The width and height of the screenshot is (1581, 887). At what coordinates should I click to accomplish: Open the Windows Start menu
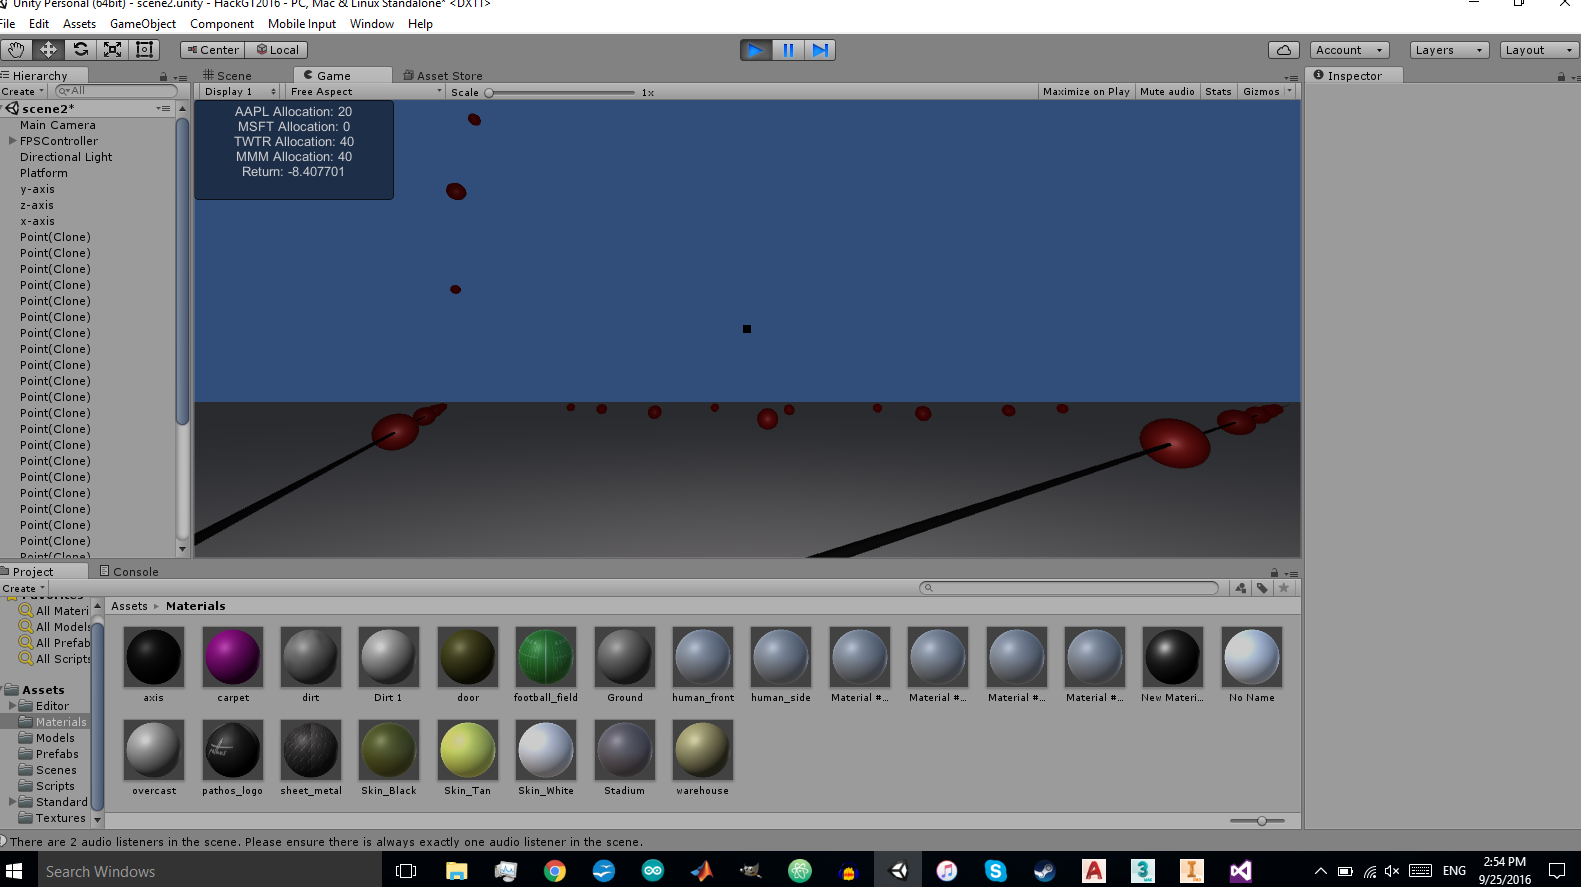point(15,871)
